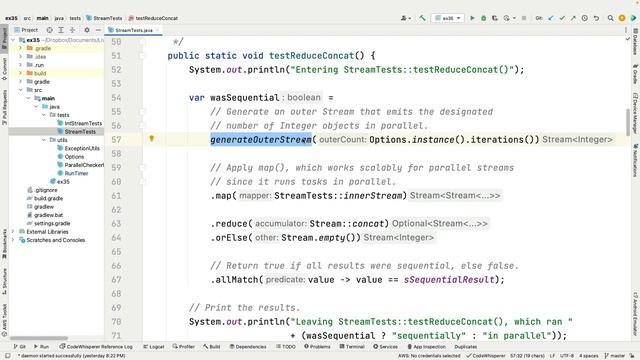Open the App Inspection tool window
Image resolution: width=640 pixels, height=360 pixels.
pyautogui.click(x=426, y=347)
